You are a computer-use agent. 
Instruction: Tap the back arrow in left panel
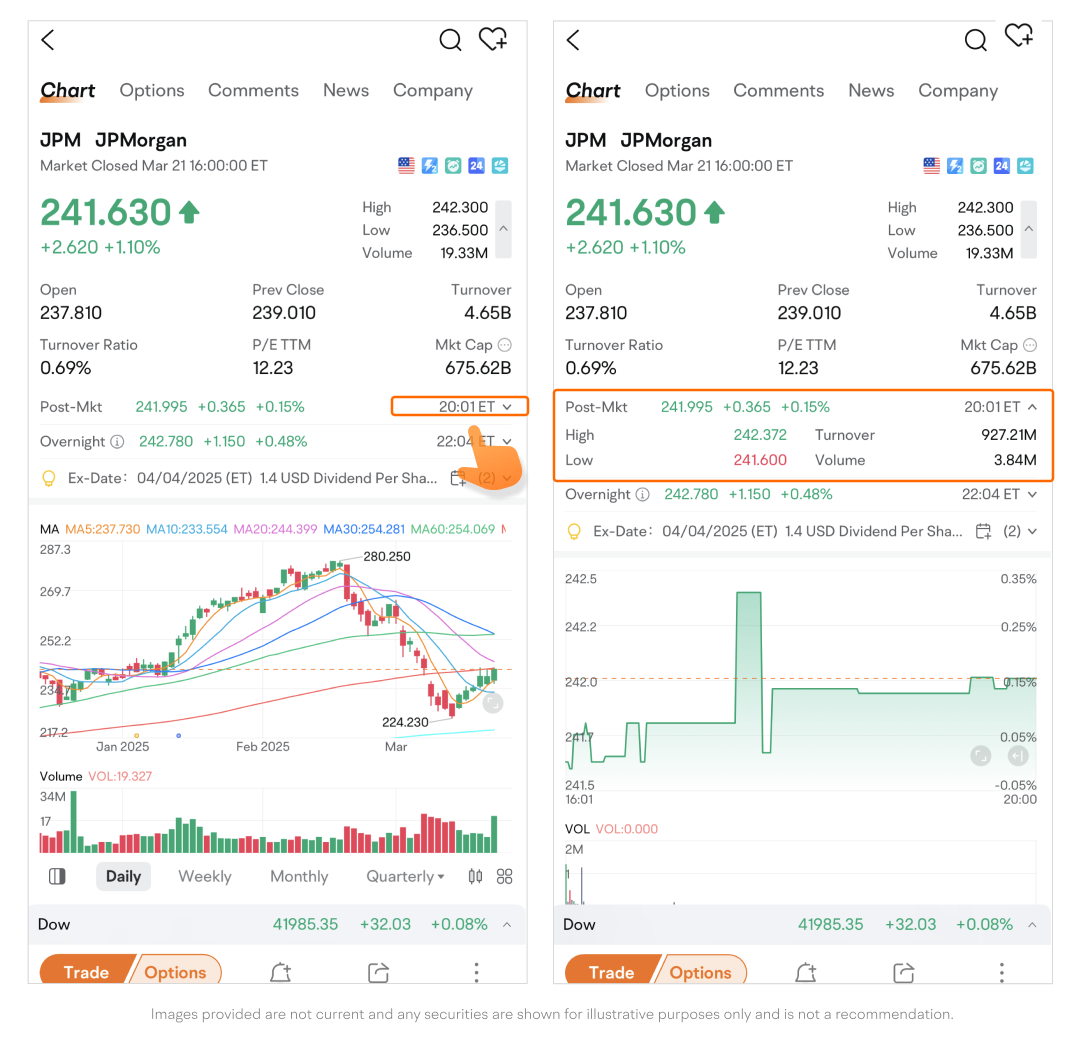48,40
